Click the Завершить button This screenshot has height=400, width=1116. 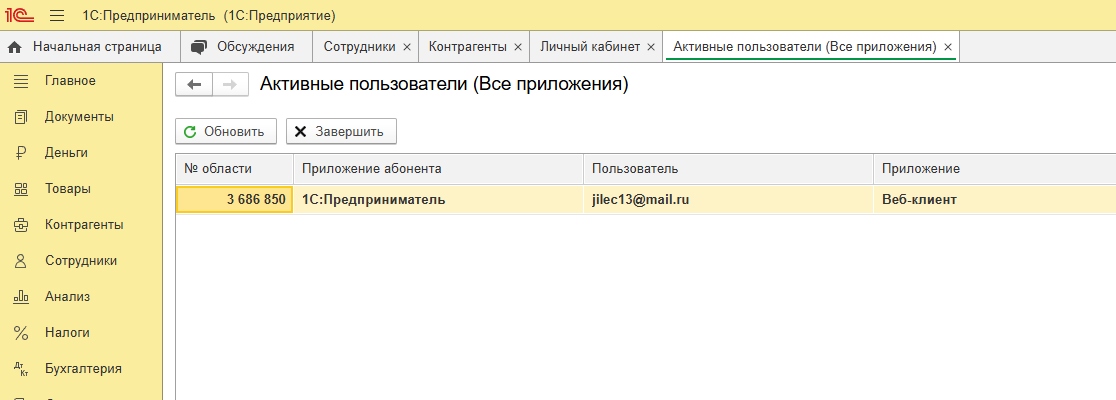tap(341, 131)
